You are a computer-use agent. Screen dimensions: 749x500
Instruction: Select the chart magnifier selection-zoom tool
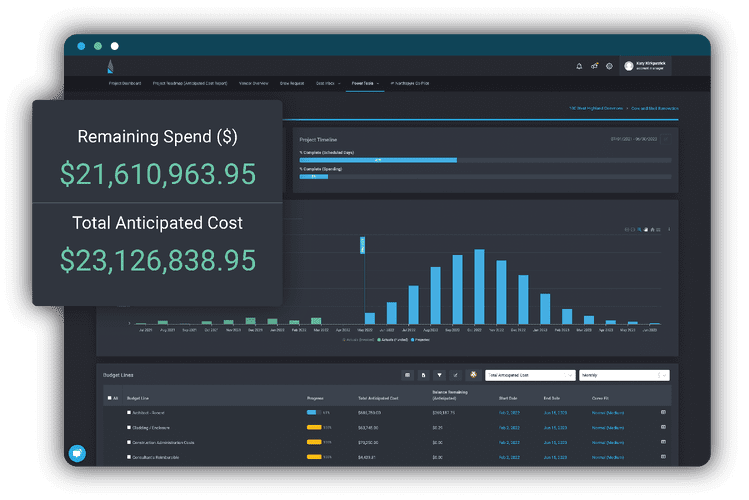639,230
